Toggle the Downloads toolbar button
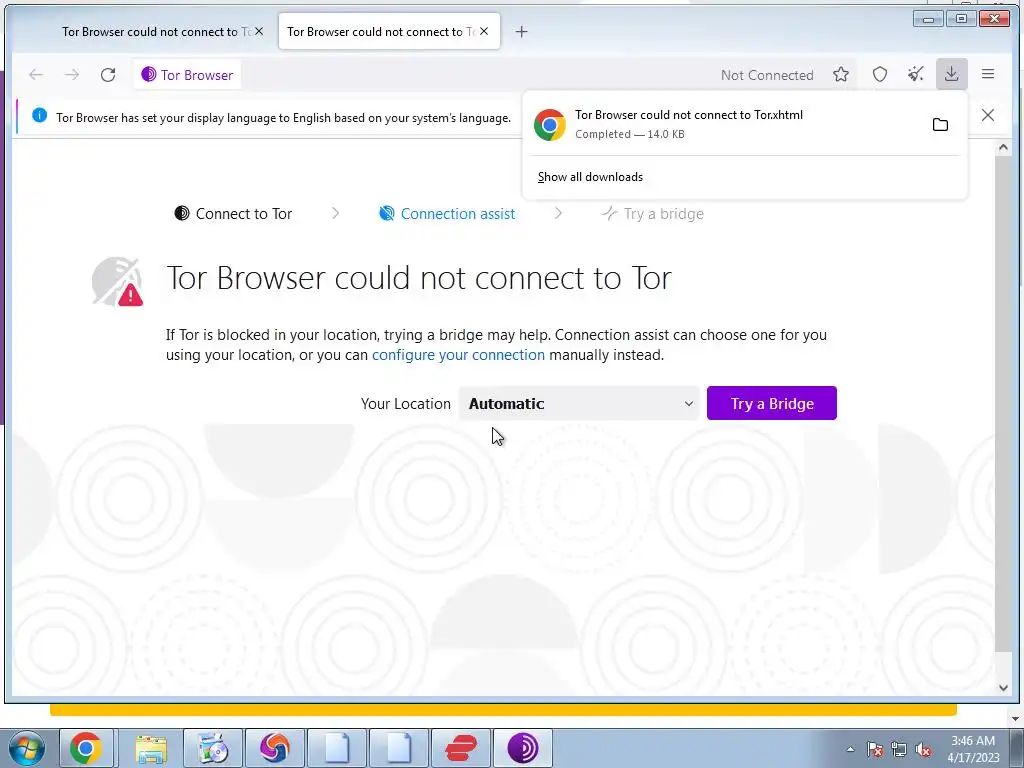The width and height of the screenshot is (1024, 768). pos(952,74)
